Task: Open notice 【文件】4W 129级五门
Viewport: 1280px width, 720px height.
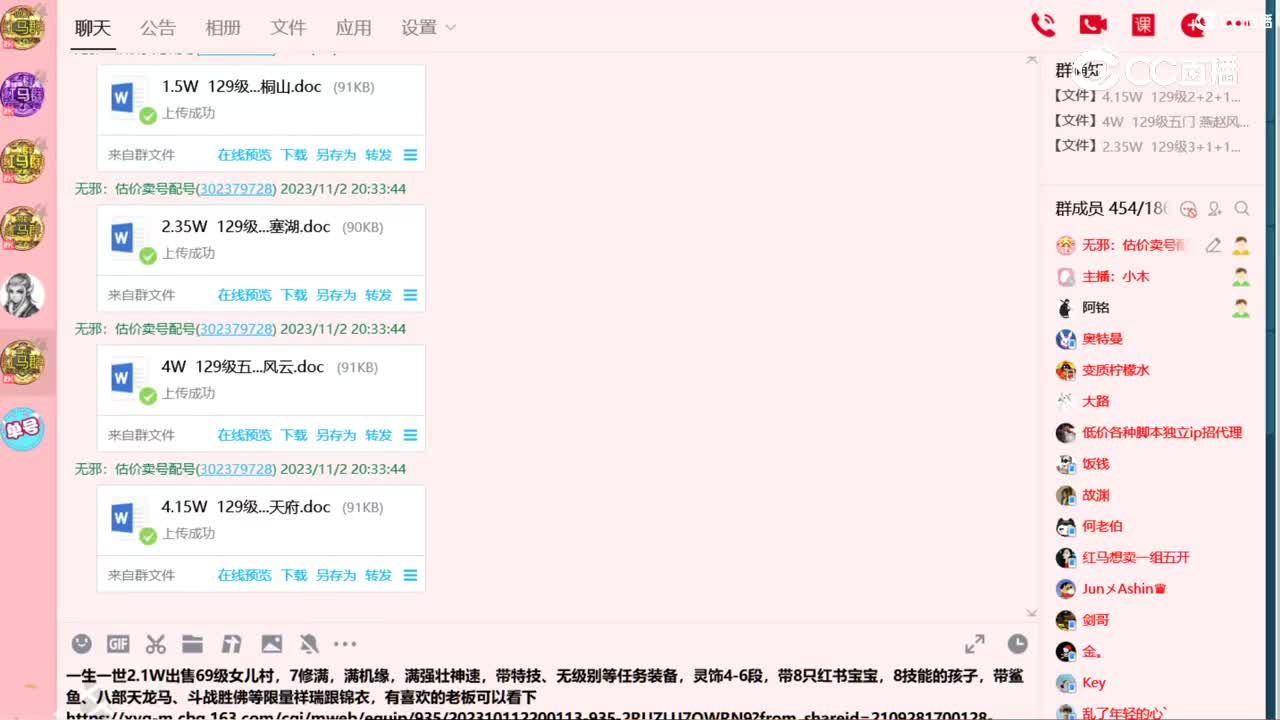Action: [1151, 121]
